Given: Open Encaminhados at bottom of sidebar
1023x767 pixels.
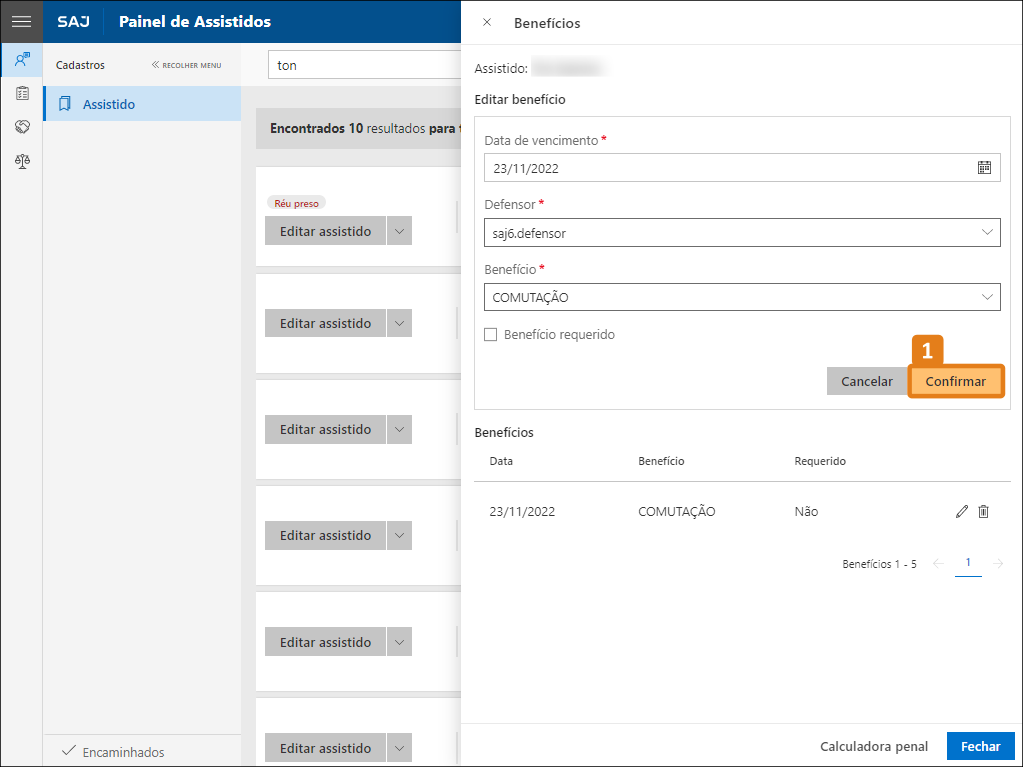Looking at the screenshot, I should pos(113,752).
